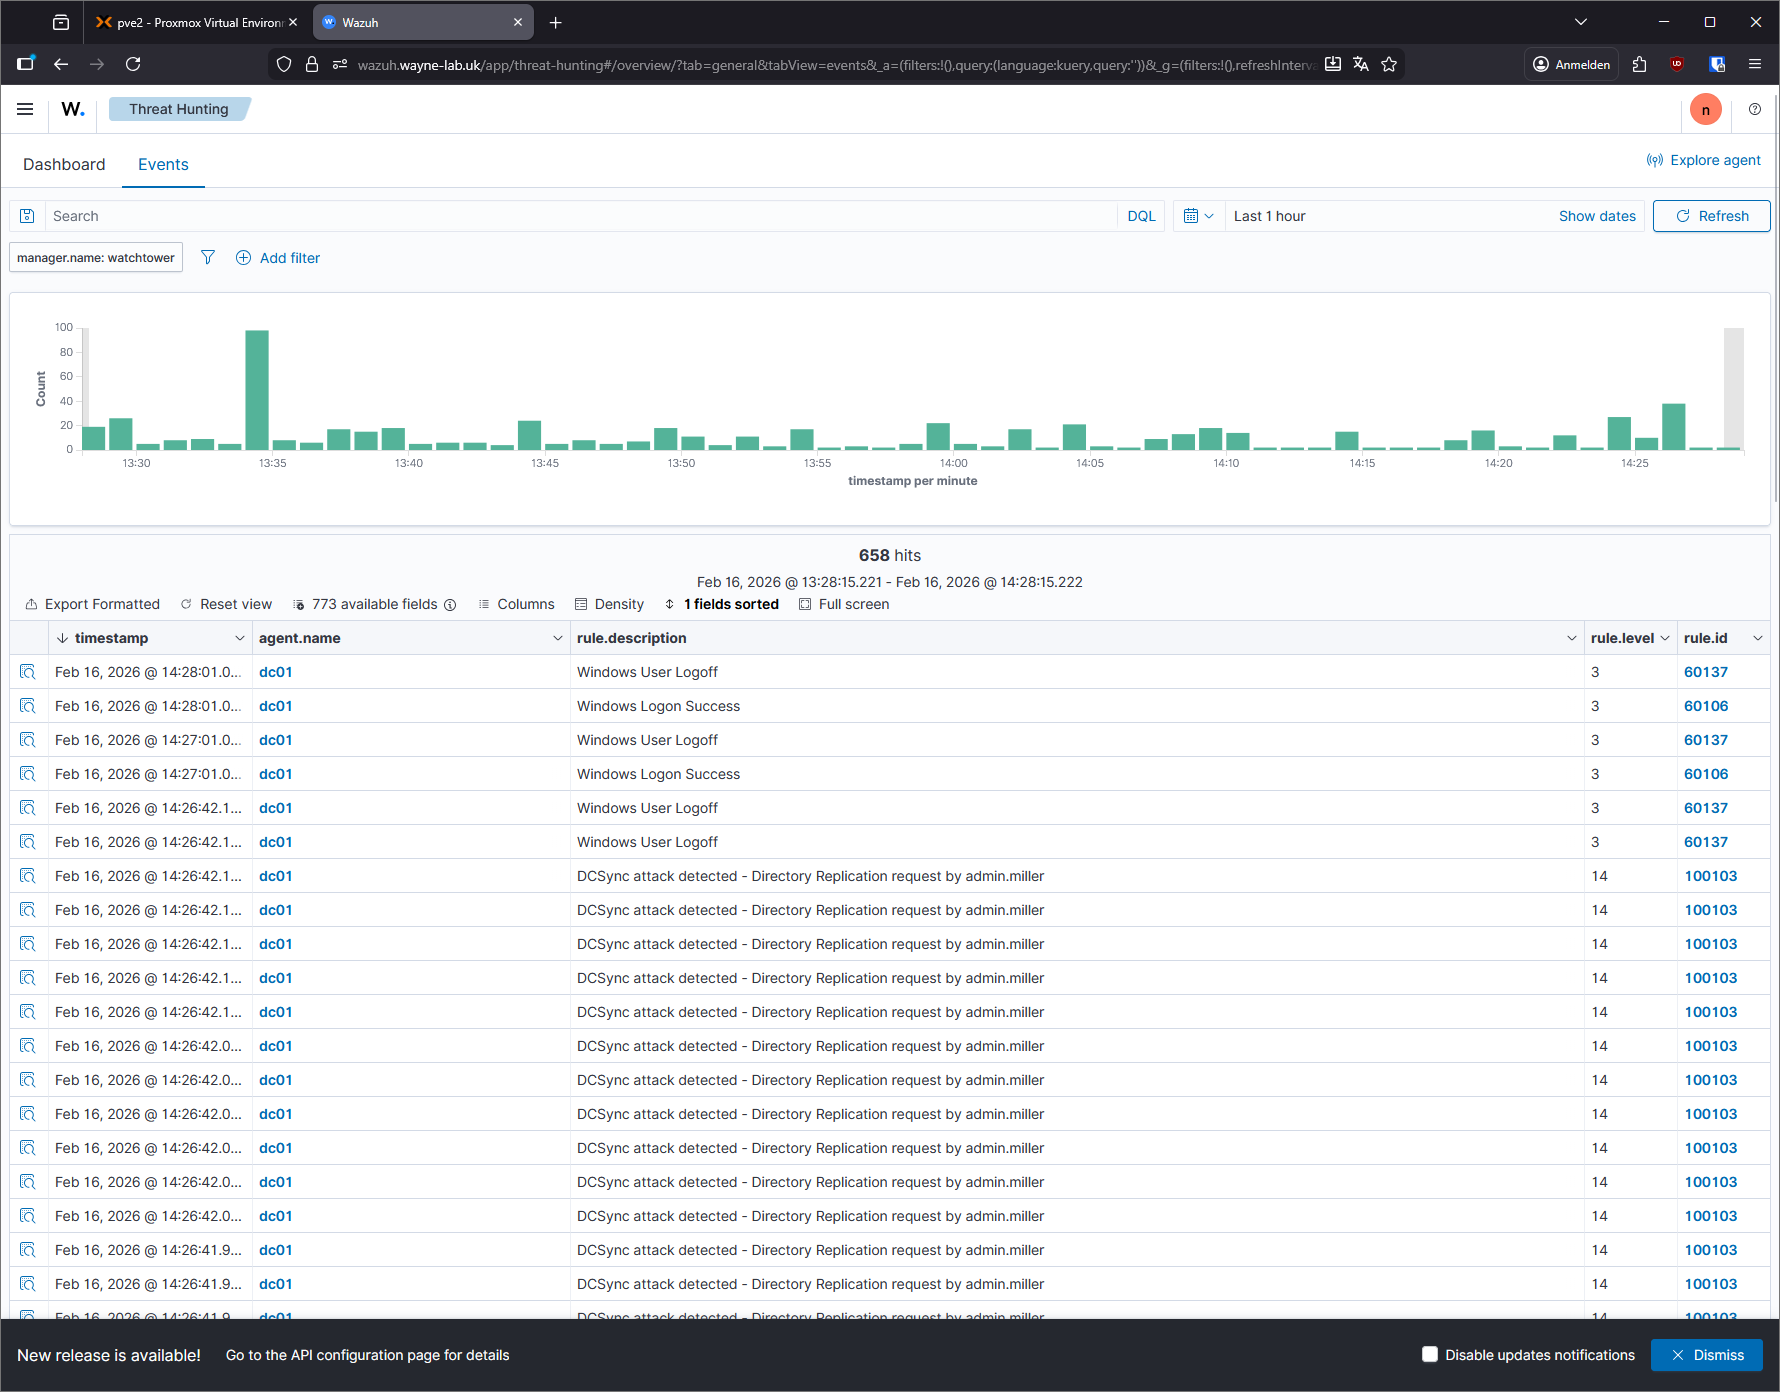This screenshot has height=1392, width=1780.
Task: Click the save query floppy disk icon
Action: [x=27, y=216]
